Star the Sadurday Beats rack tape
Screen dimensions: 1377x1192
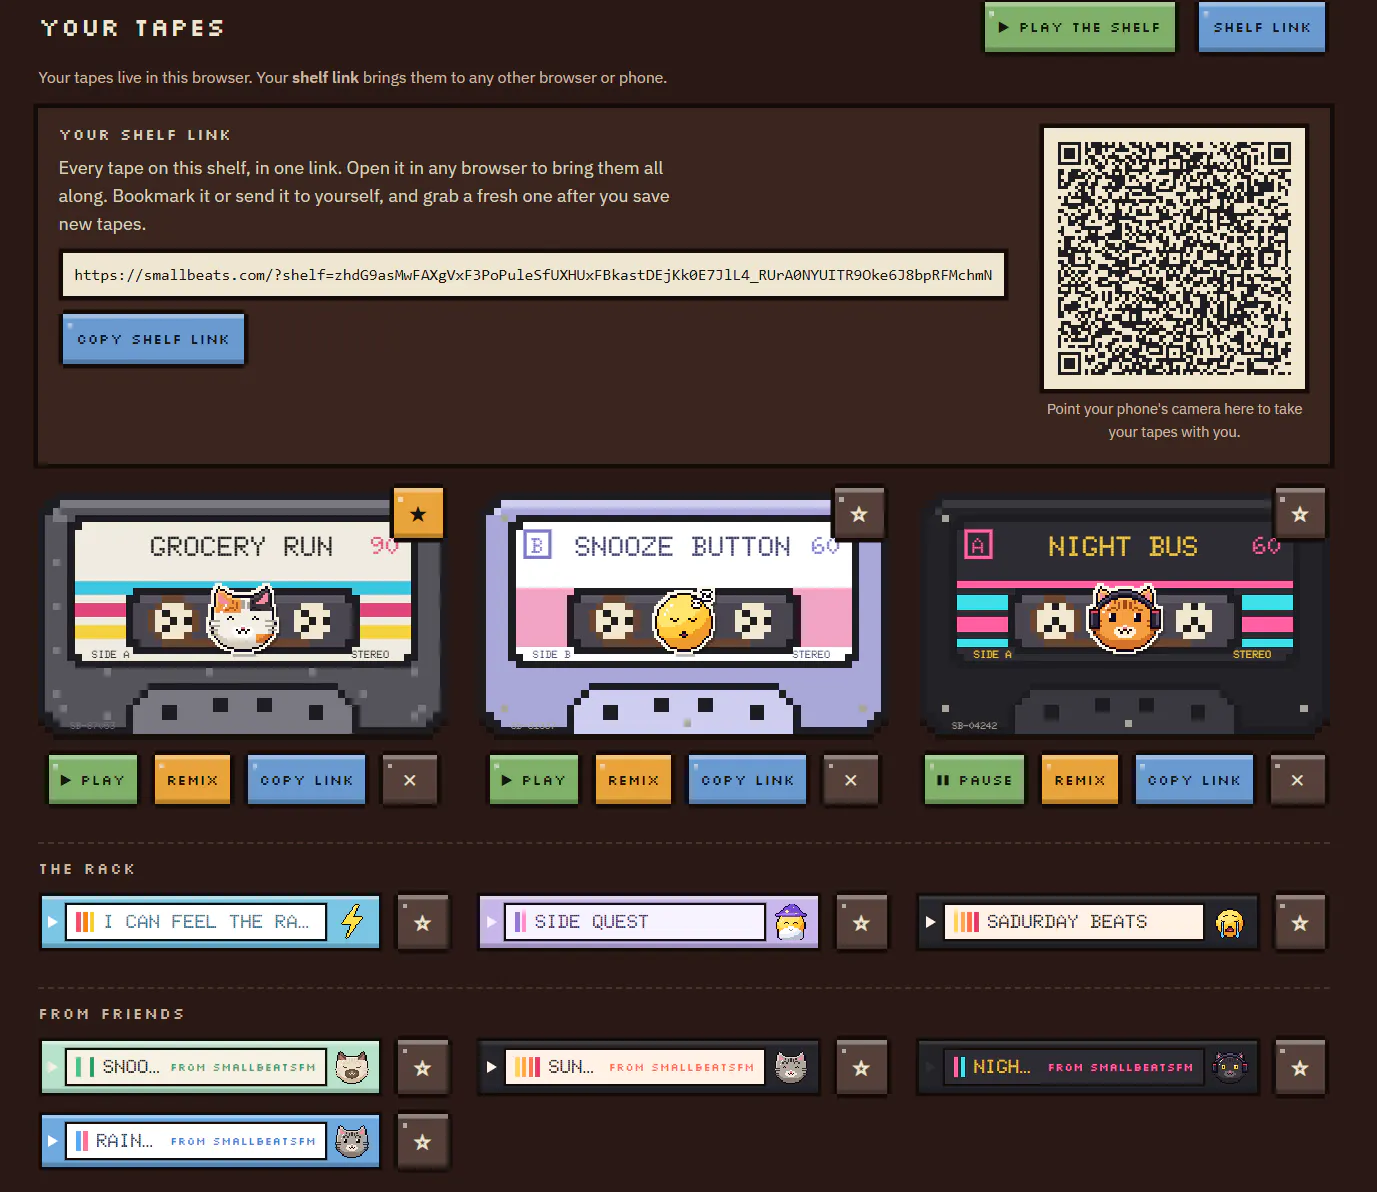[x=1300, y=923]
